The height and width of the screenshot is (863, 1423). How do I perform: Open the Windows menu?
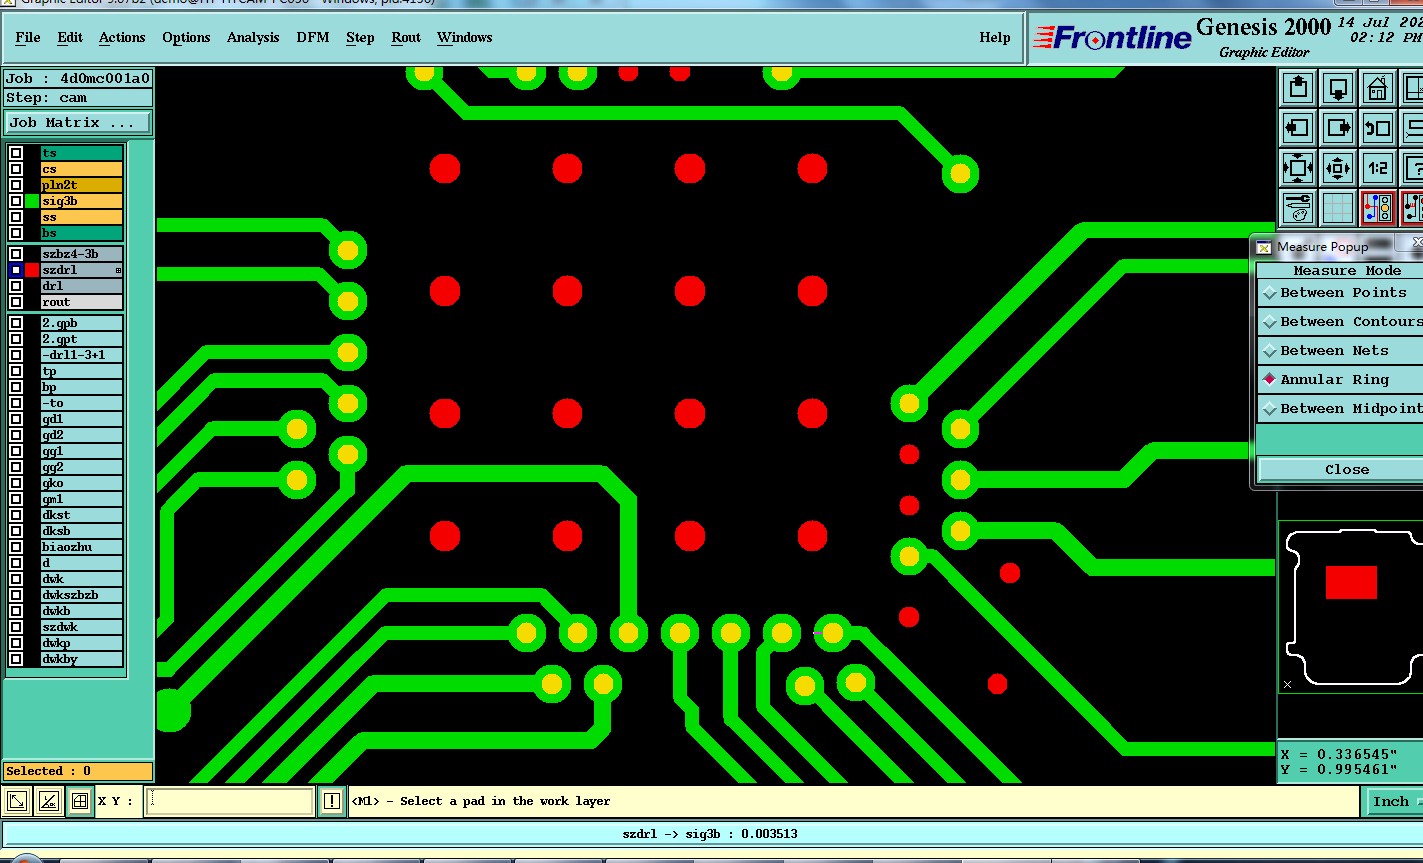pos(464,37)
